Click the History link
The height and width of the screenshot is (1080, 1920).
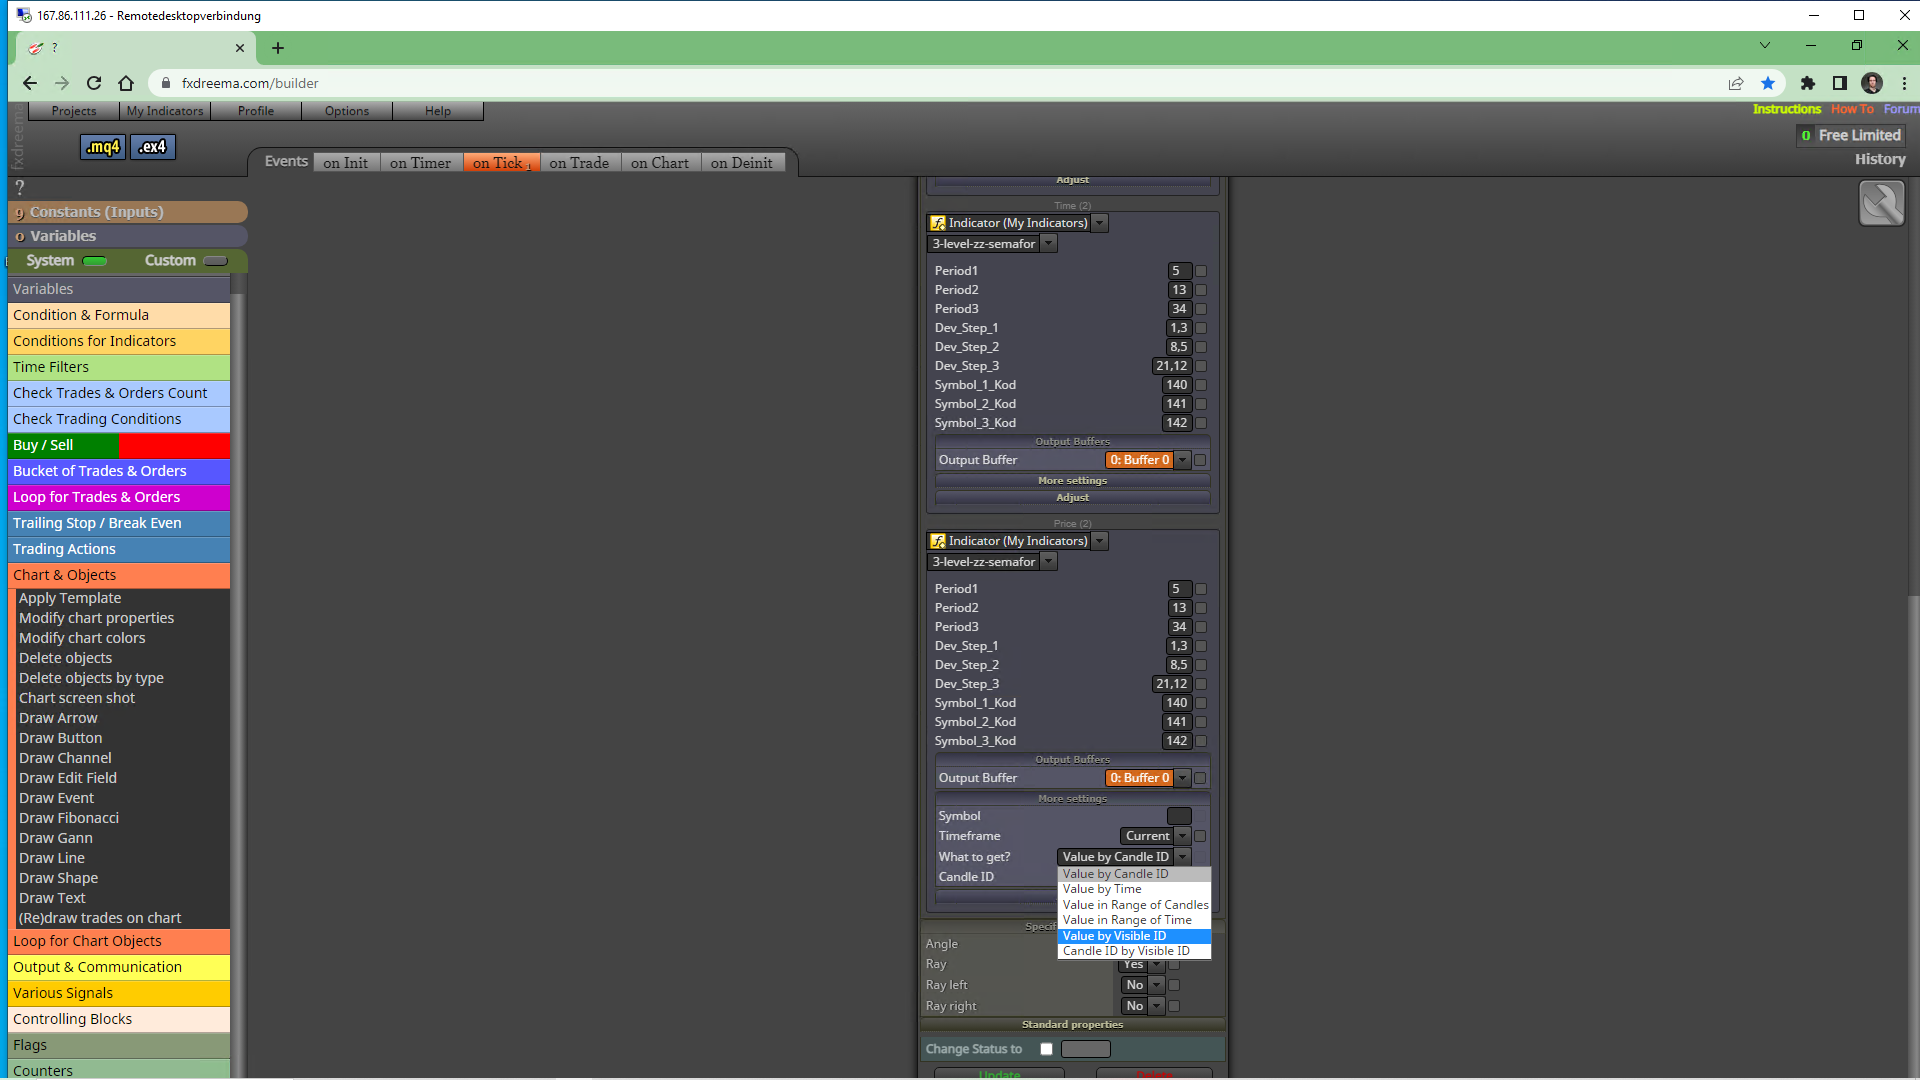pyautogui.click(x=1880, y=159)
